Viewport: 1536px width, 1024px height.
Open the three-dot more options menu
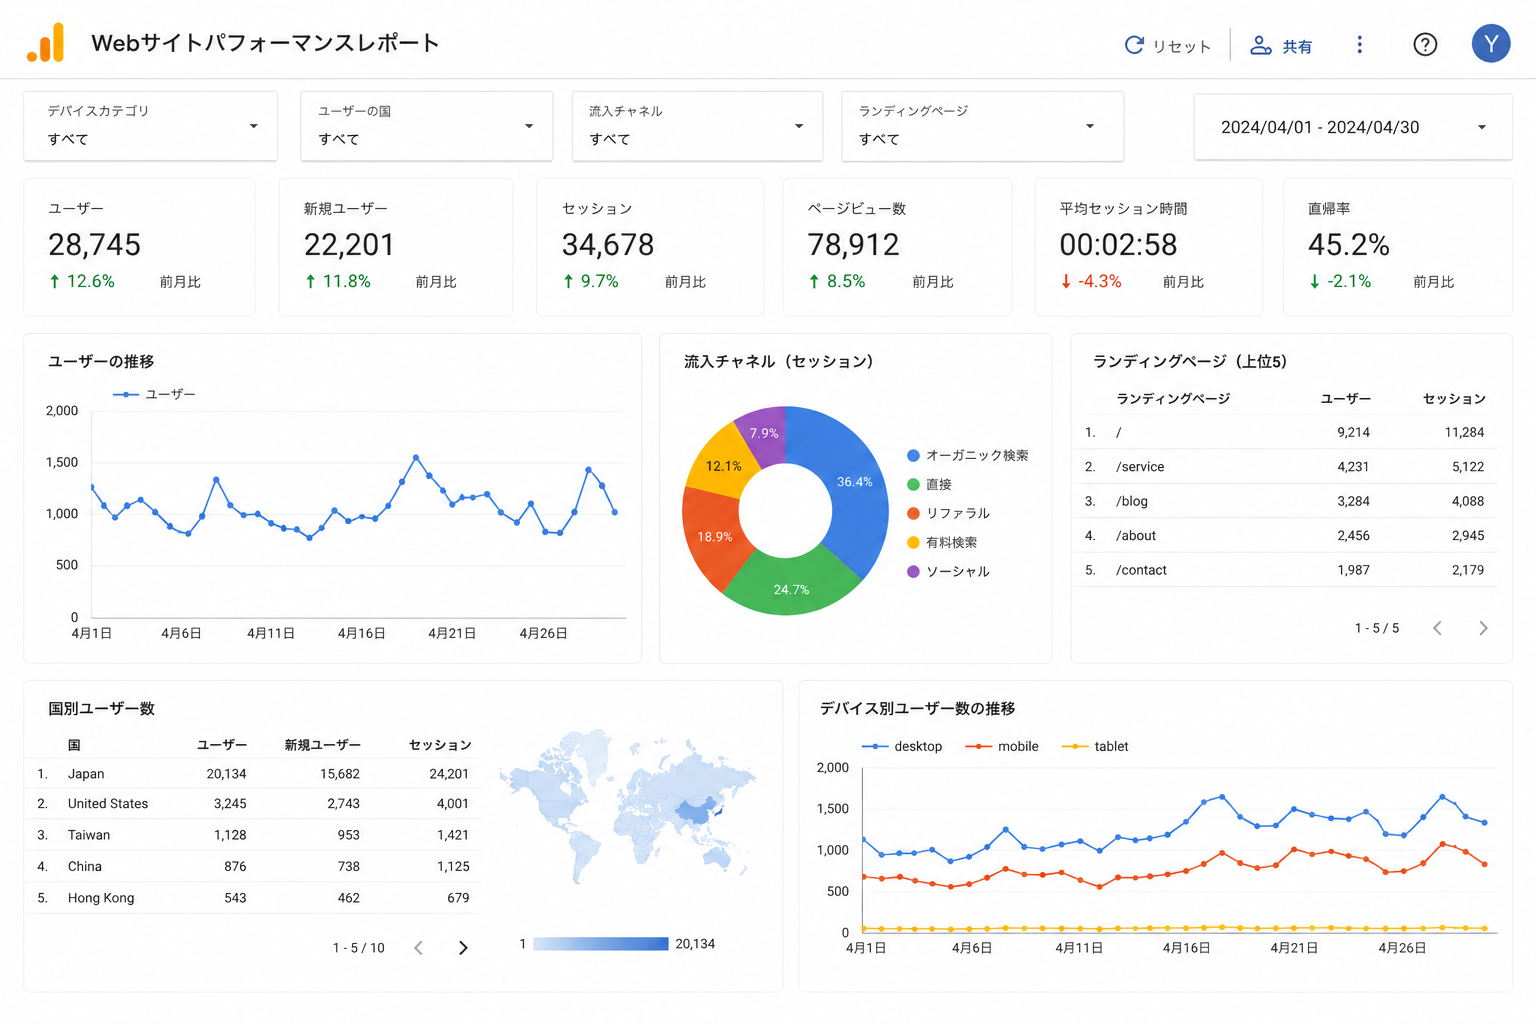[1359, 45]
